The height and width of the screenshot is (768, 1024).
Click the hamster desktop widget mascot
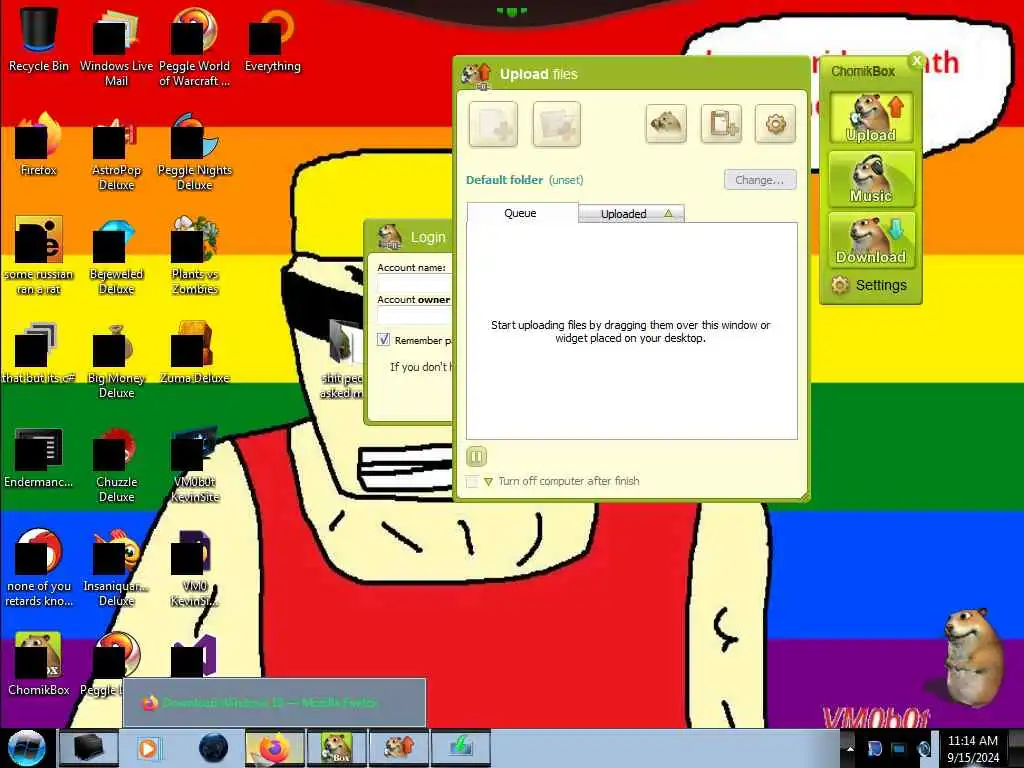click(x=973, y=658)
